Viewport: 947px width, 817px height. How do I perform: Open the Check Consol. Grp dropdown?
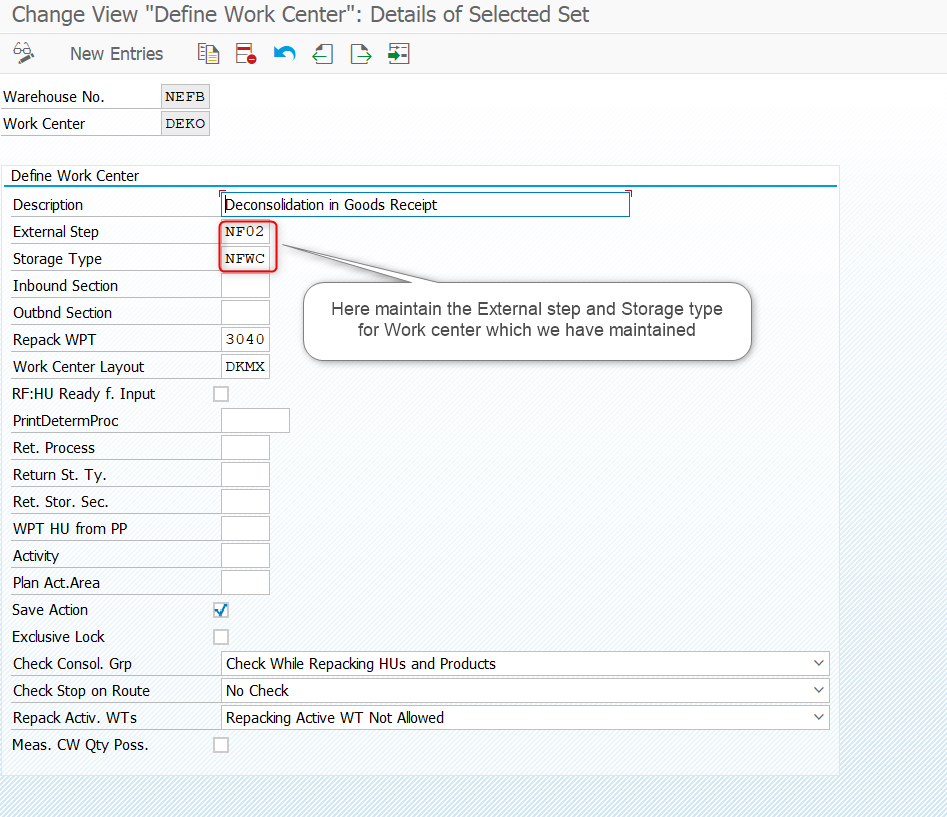click(525, 664)
